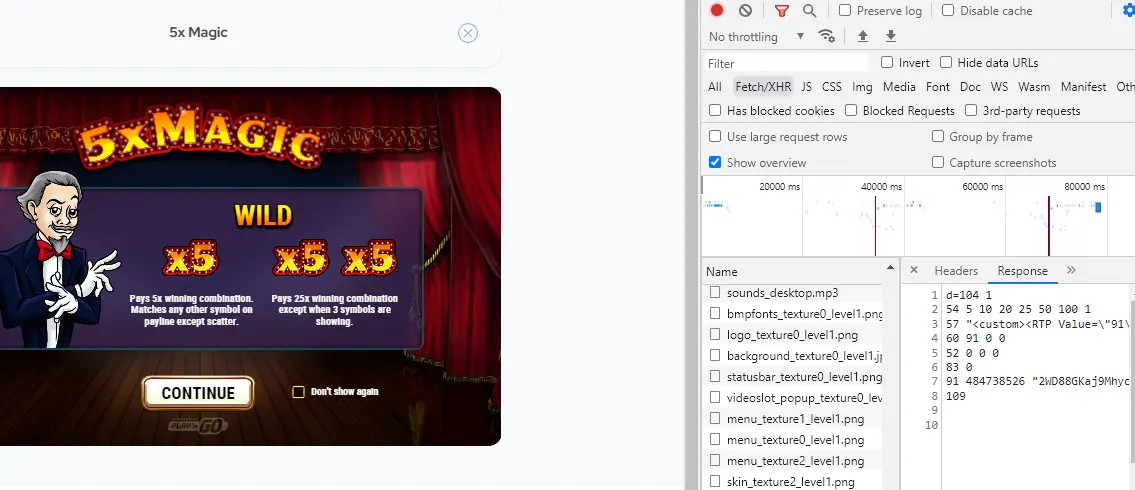The width and height of the screenshot is (1135, 490).
Task: Filter requests by Img
Action: [x=862, y=87]
